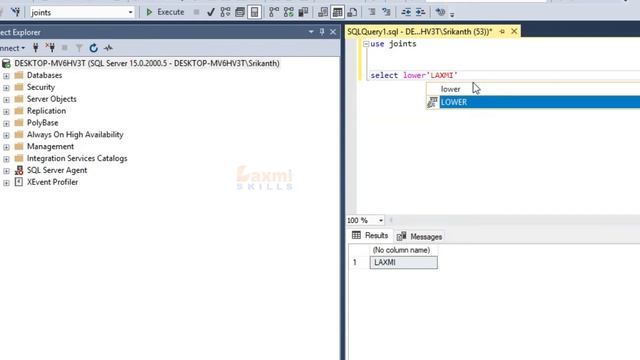The height and width of the screenshot is (360, 640).
Task: Click the XEvent Profiler icon
Action: click(19, 182)
